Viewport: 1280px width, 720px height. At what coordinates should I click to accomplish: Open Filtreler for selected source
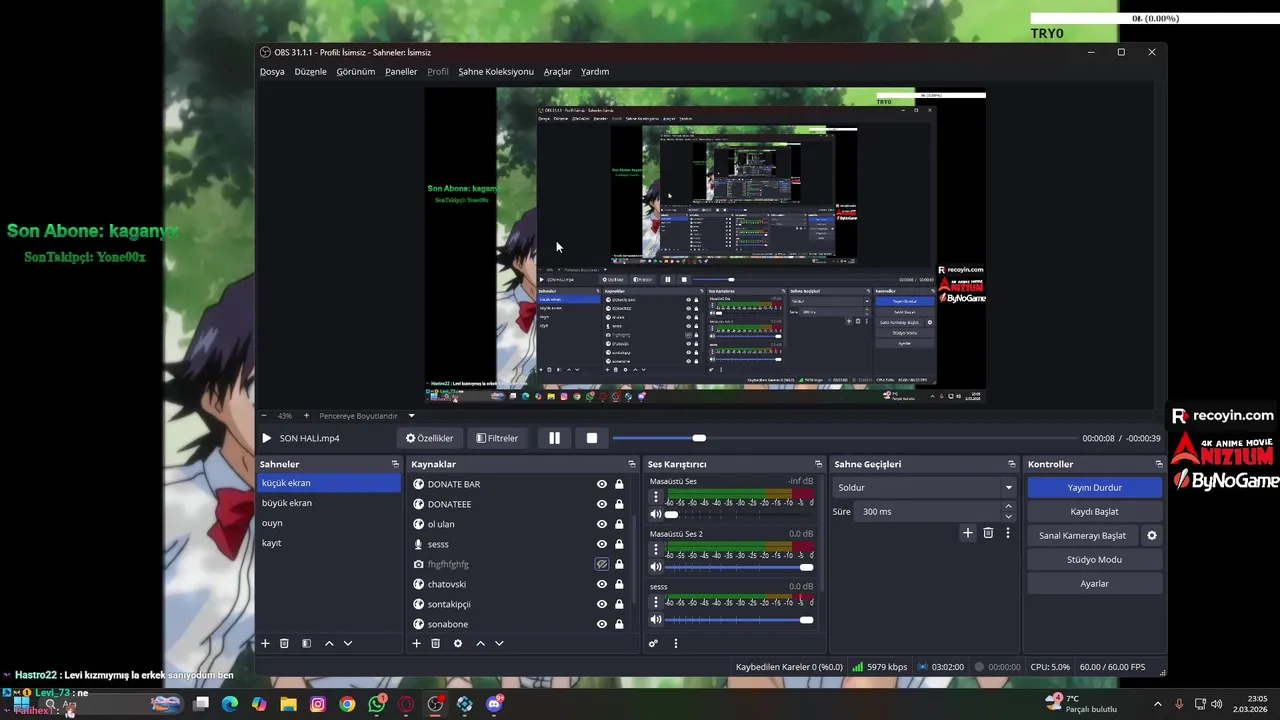click(497, 438)
